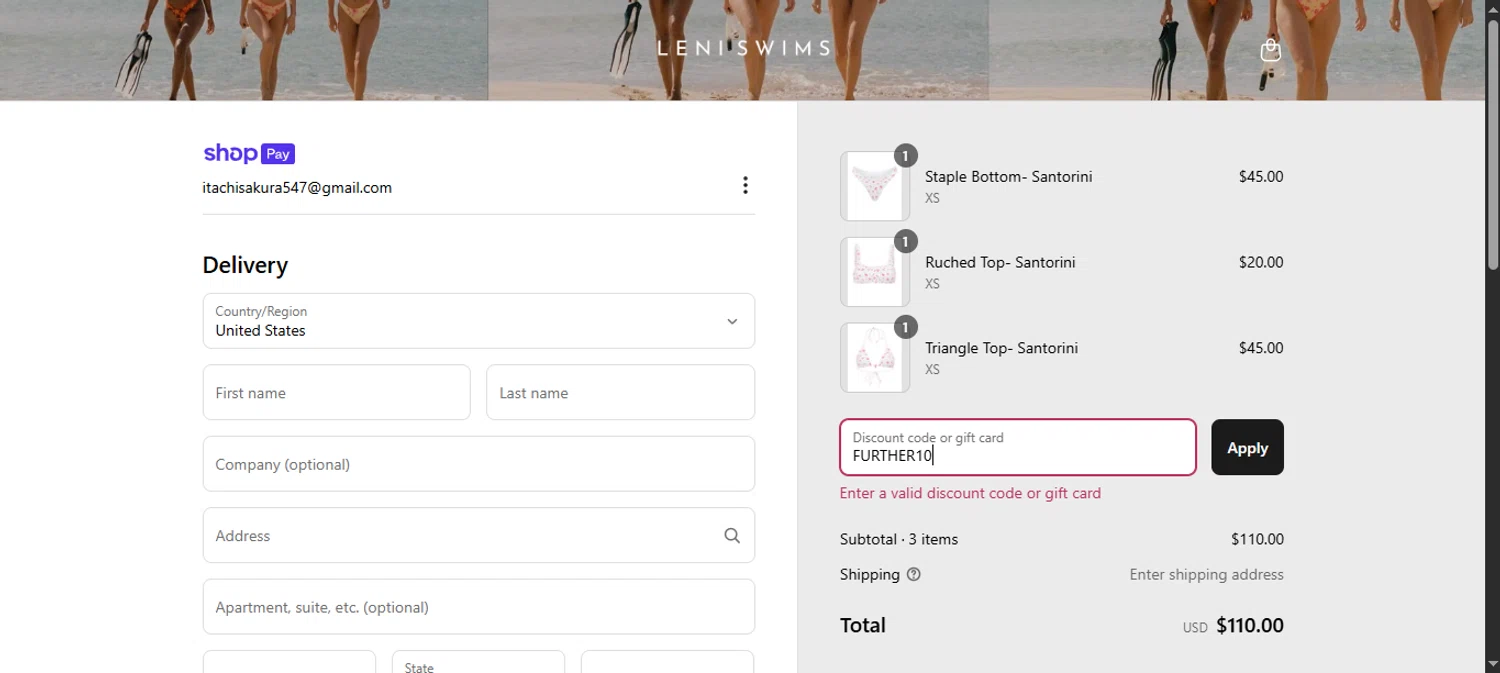Click the Staple Bottom- Santorini product name
The image size is (1500, 673).
(x=1008, y=176)
